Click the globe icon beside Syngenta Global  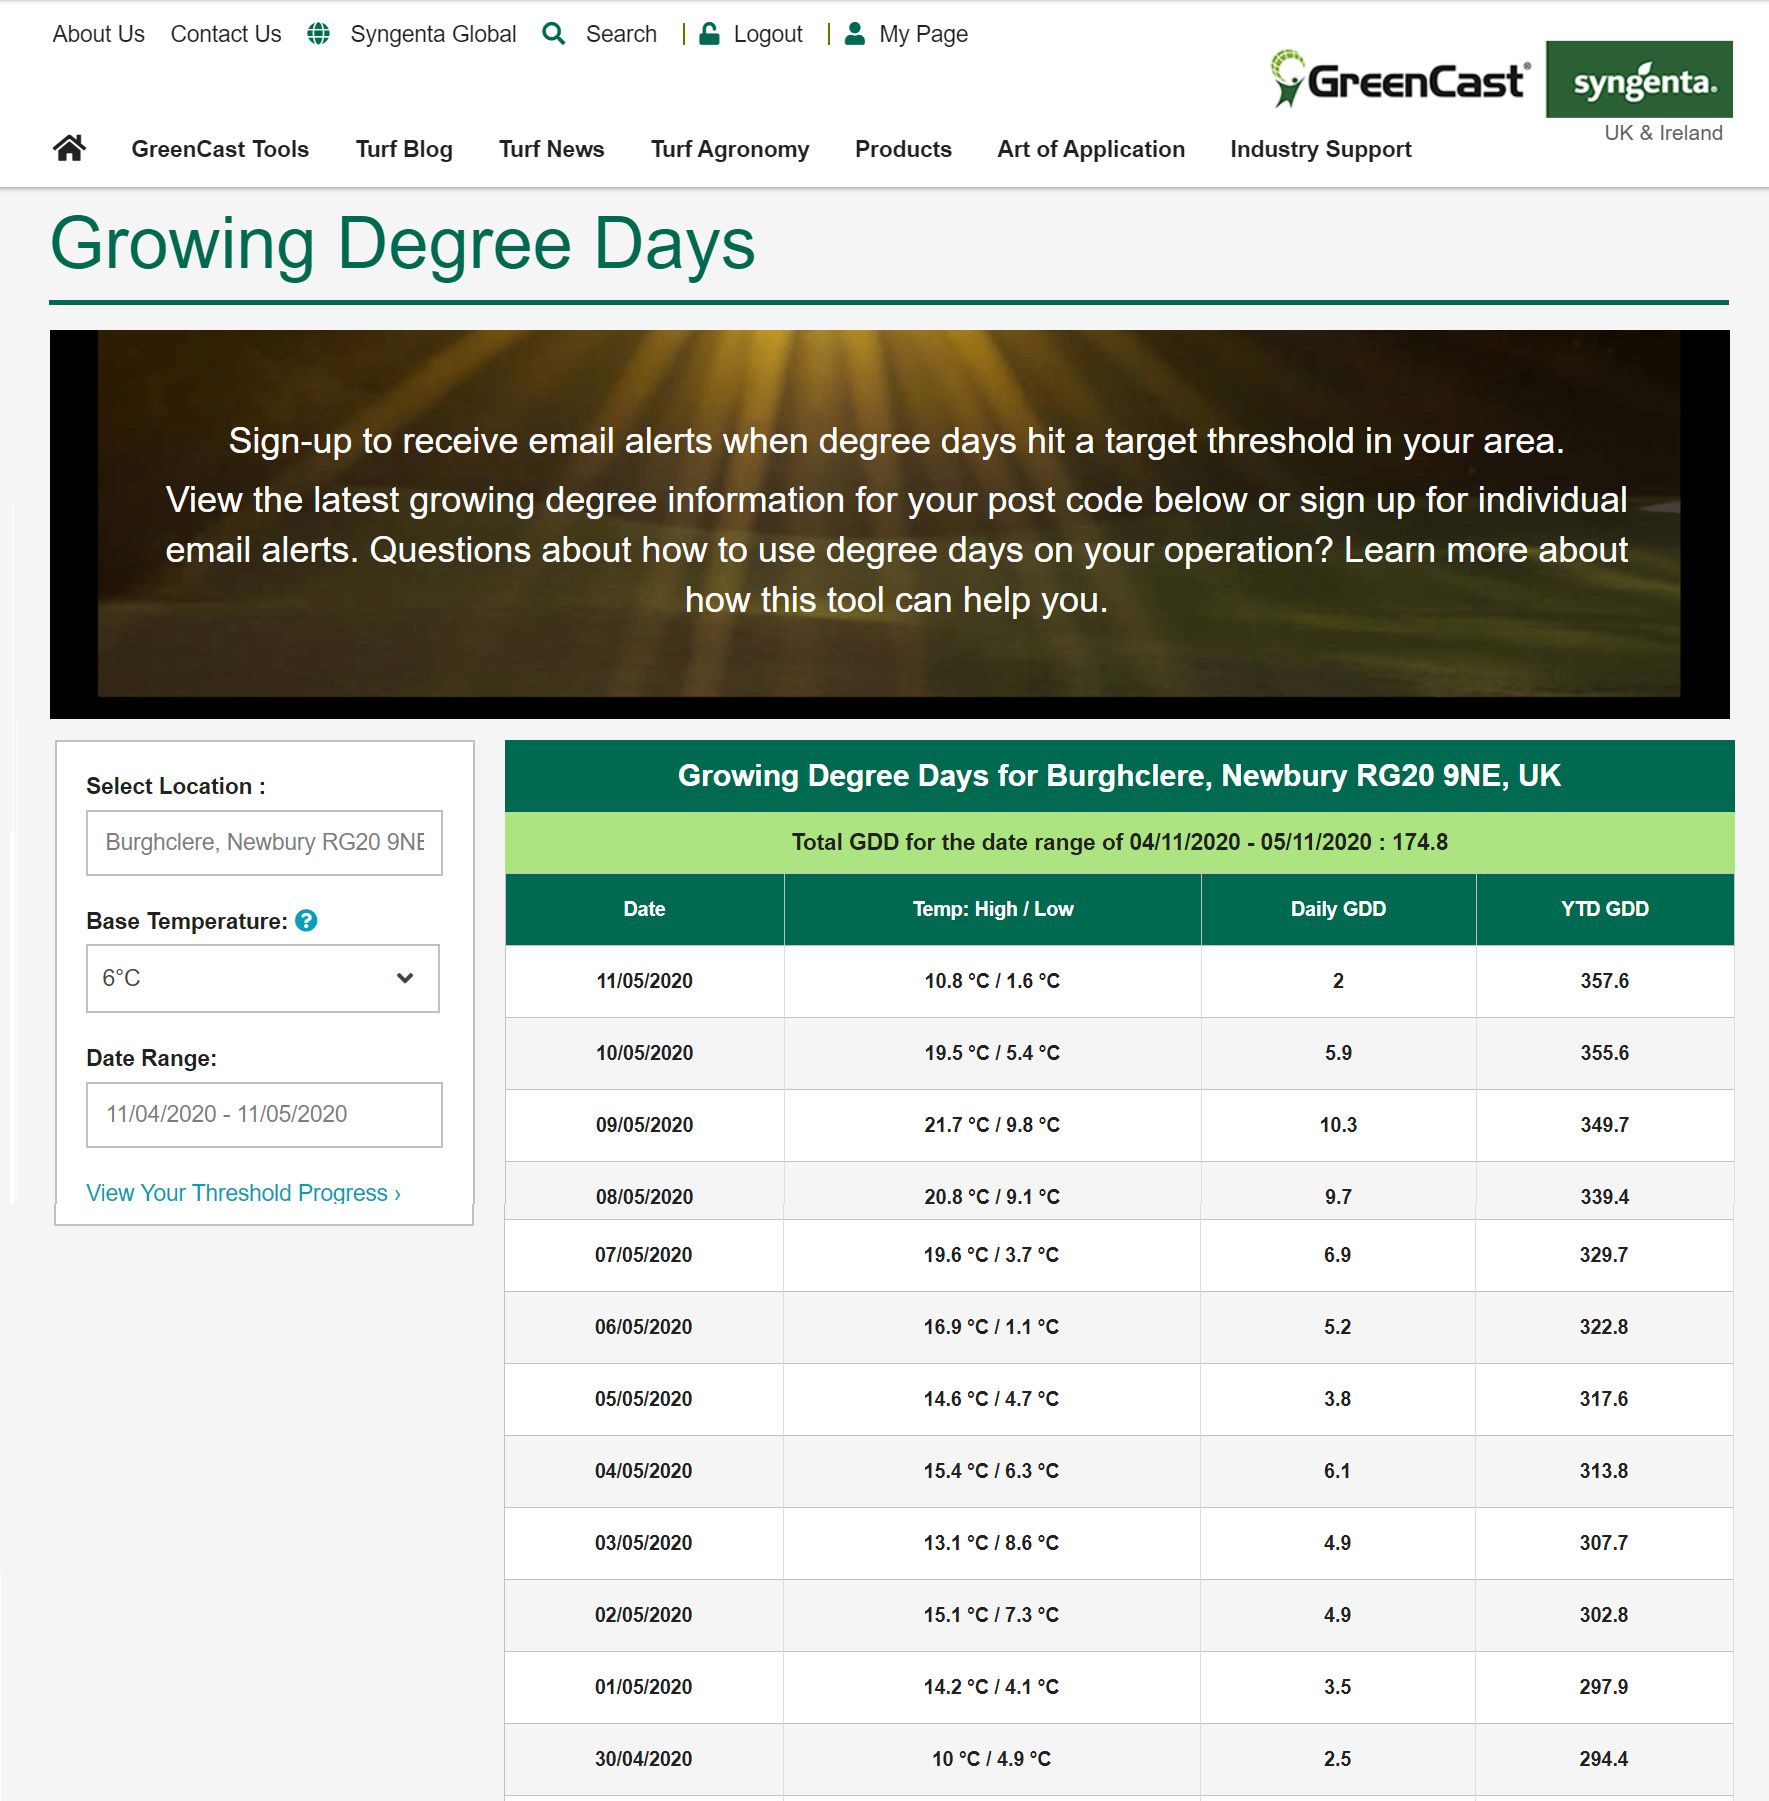click(318, 34)
